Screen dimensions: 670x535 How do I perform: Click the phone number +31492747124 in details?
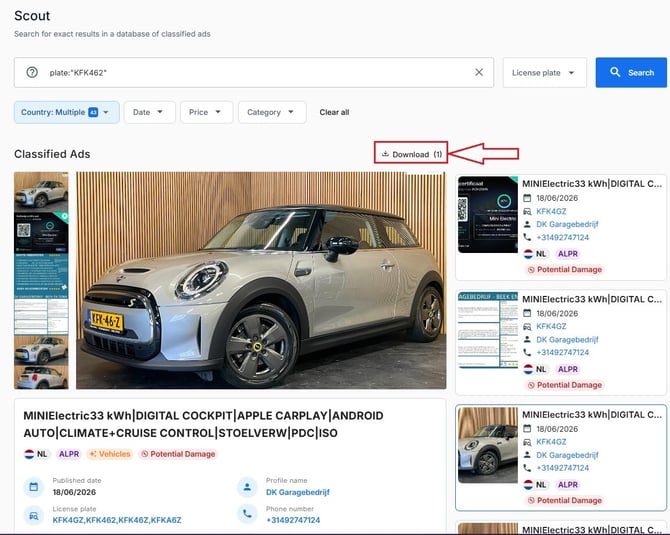coord(293,520)
